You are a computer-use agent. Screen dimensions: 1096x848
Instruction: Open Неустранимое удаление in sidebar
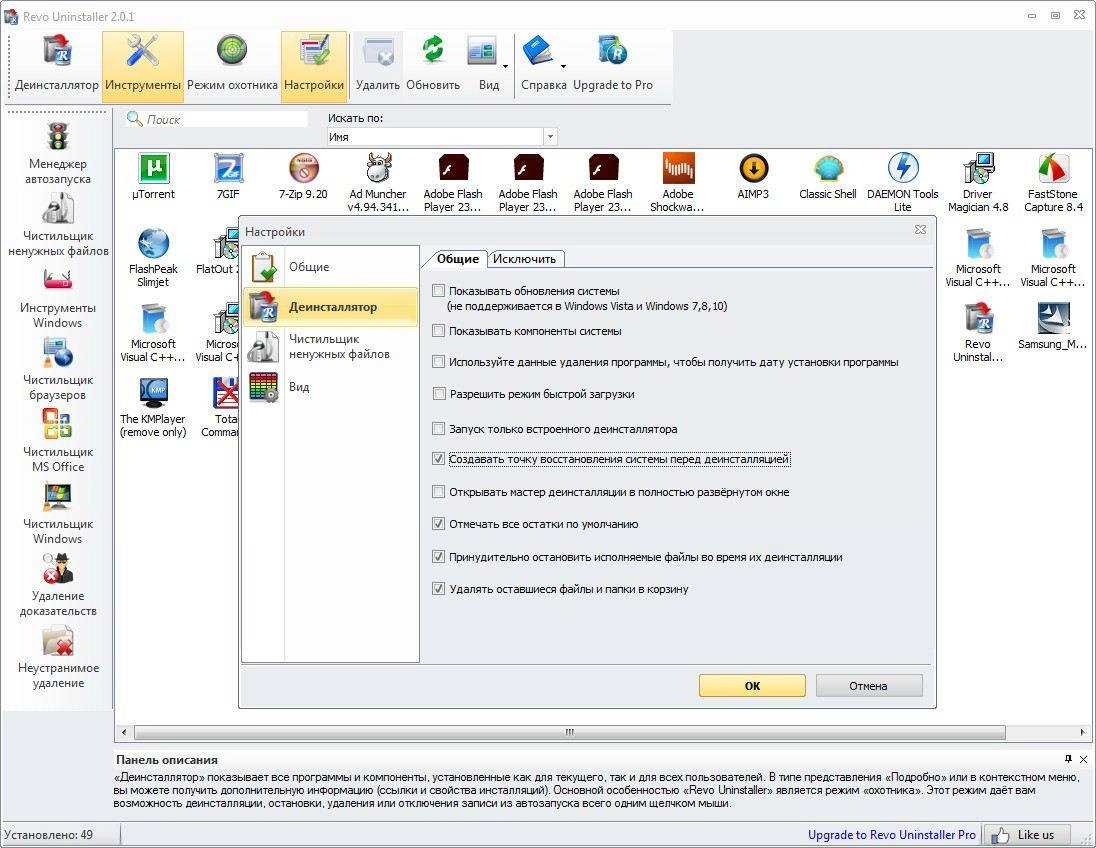(x=58, y=658)
